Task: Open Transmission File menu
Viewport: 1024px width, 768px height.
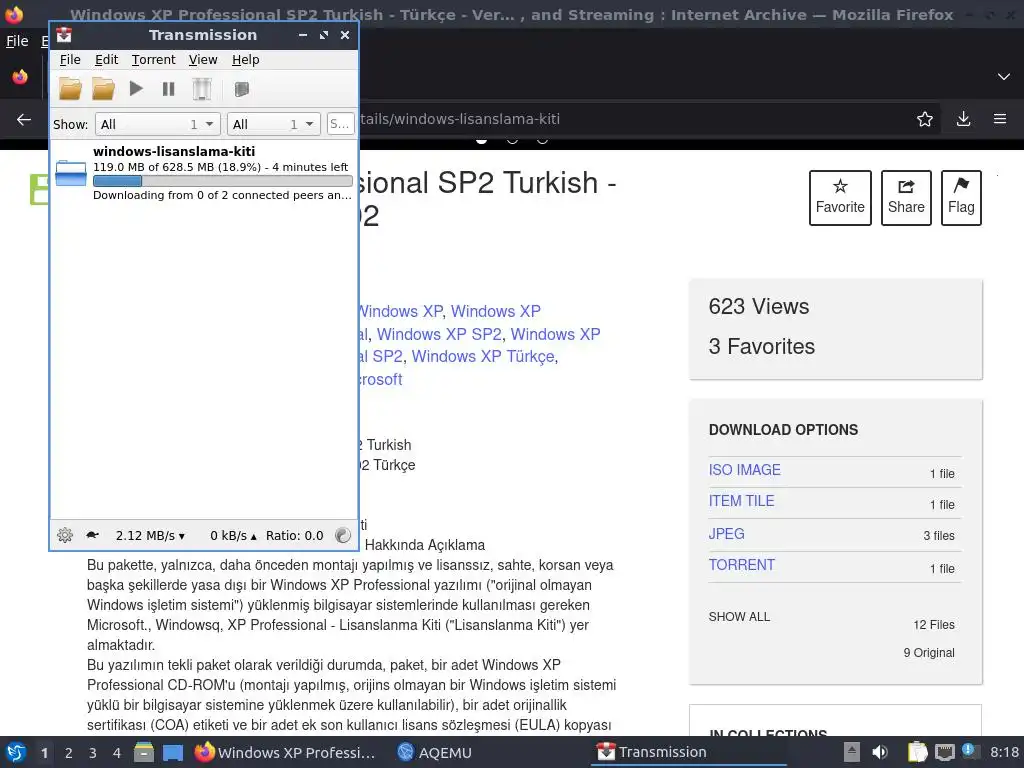Action: tap(70, 59)
